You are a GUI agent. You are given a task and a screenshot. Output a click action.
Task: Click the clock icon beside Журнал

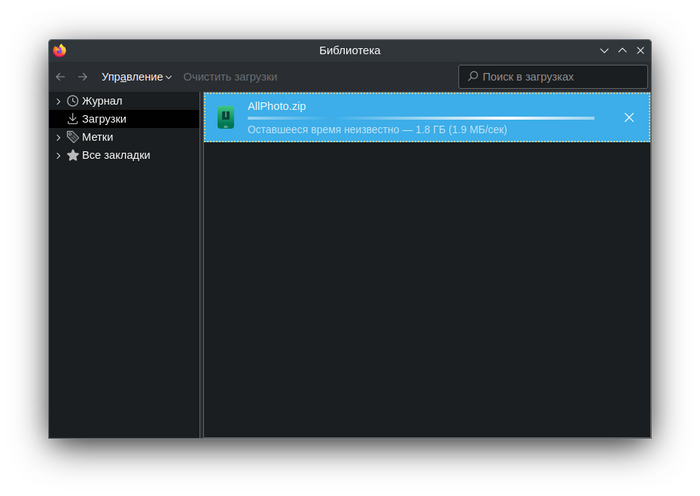73,101
